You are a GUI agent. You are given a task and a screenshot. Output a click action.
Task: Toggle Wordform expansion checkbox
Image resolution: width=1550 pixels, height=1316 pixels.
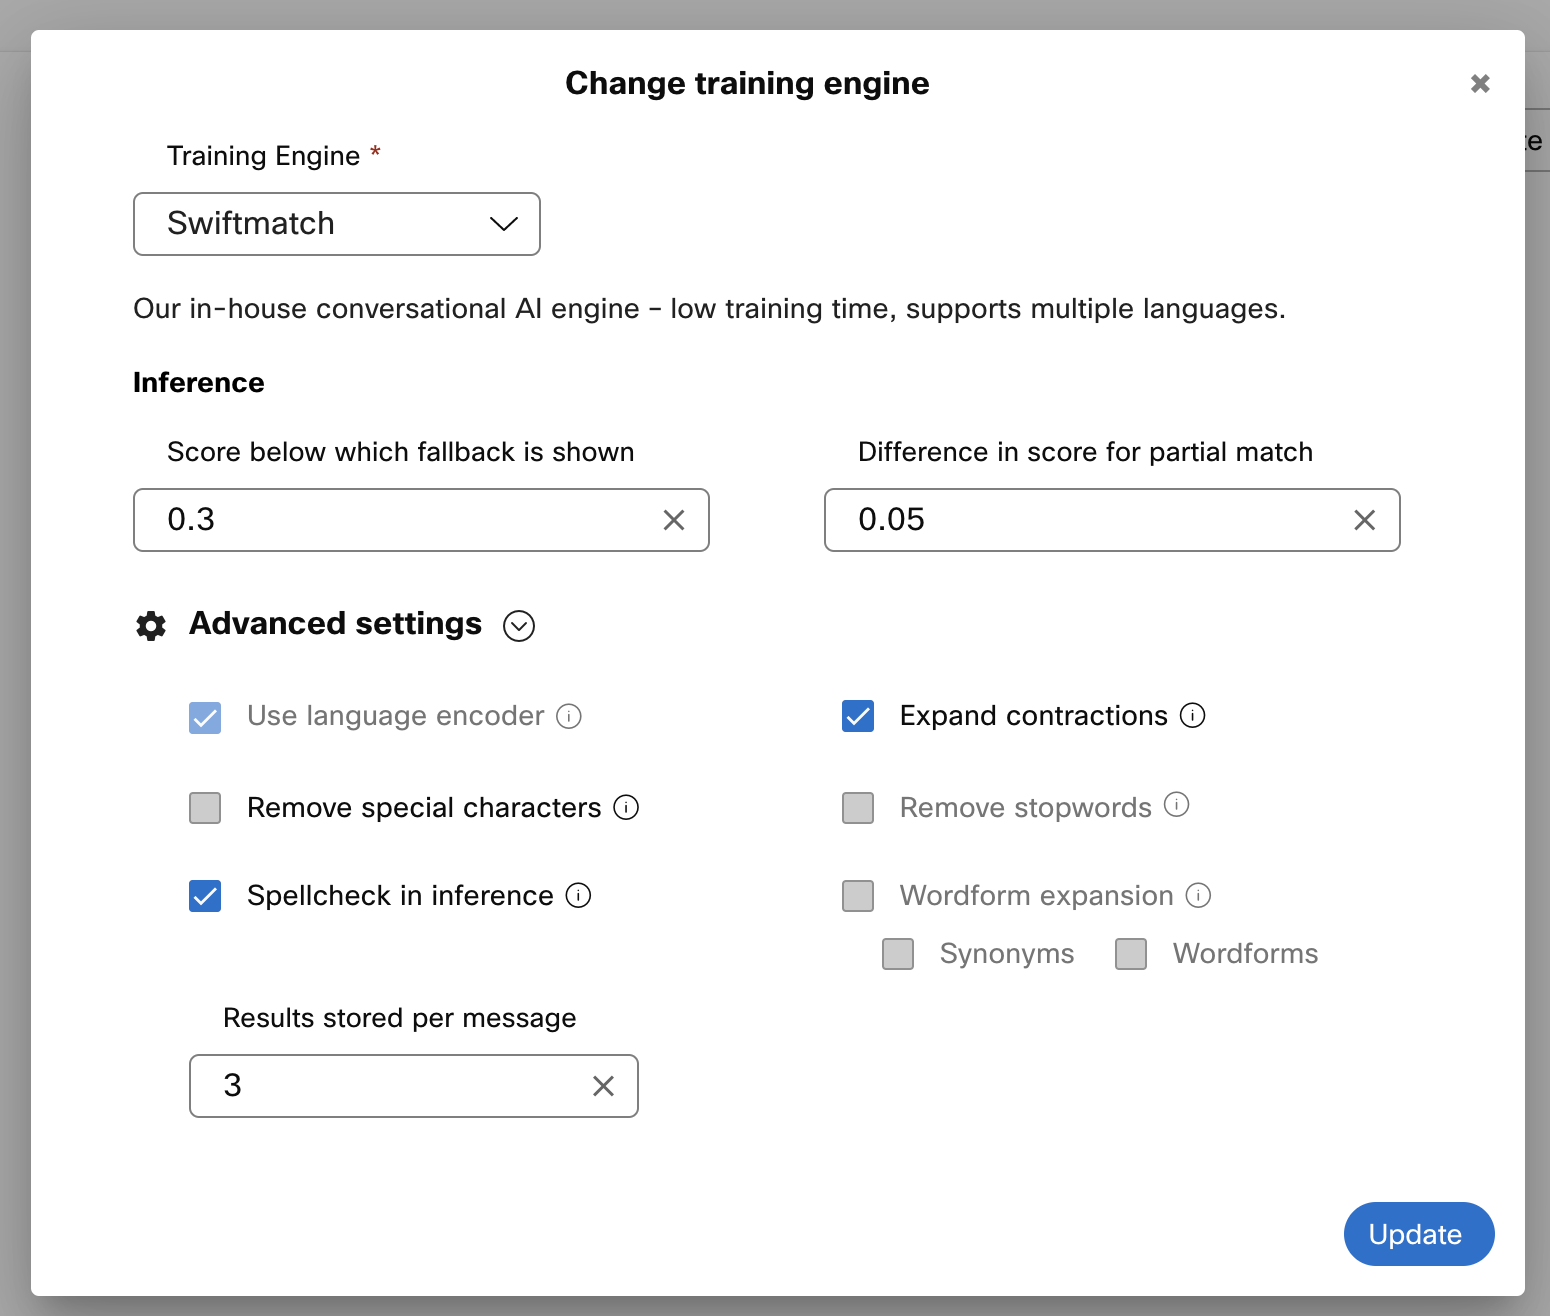858,896
